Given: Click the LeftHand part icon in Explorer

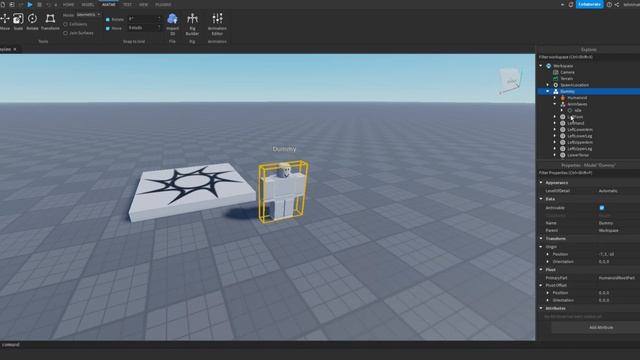Looking at the screenshot, I should coord(563,123).
